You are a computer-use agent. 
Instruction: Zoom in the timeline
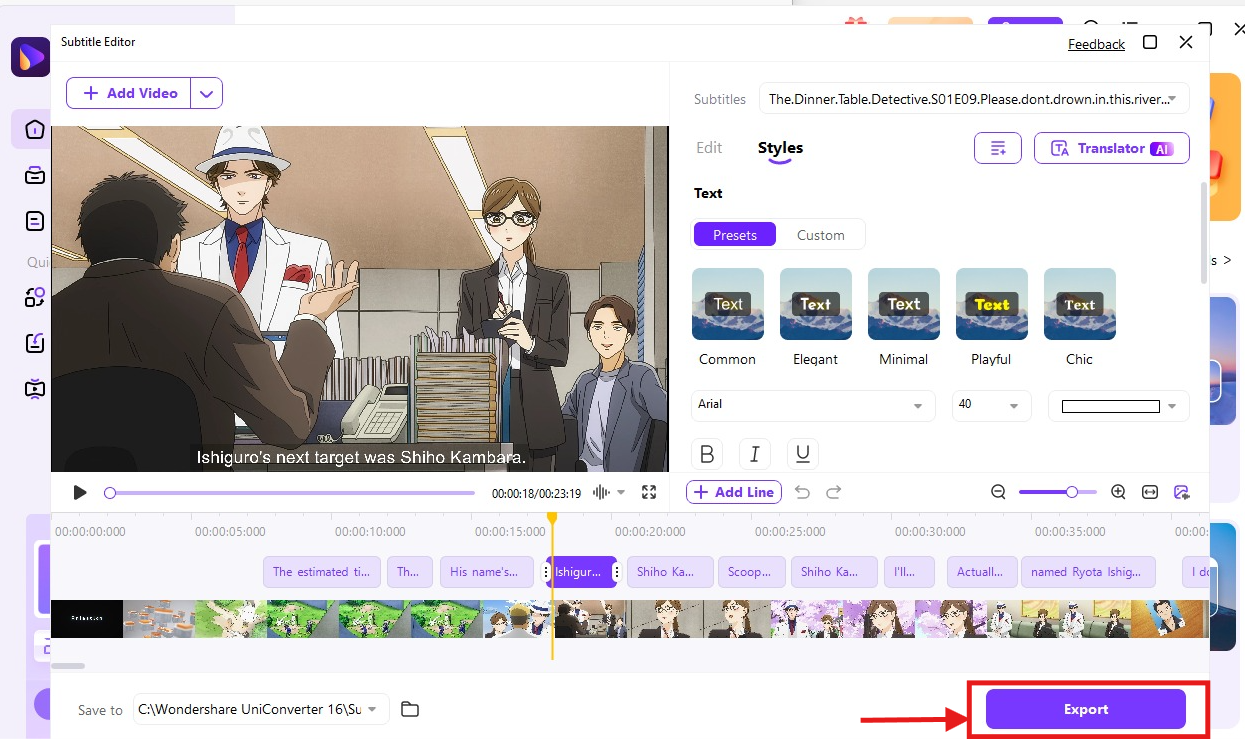(1118, 492)
